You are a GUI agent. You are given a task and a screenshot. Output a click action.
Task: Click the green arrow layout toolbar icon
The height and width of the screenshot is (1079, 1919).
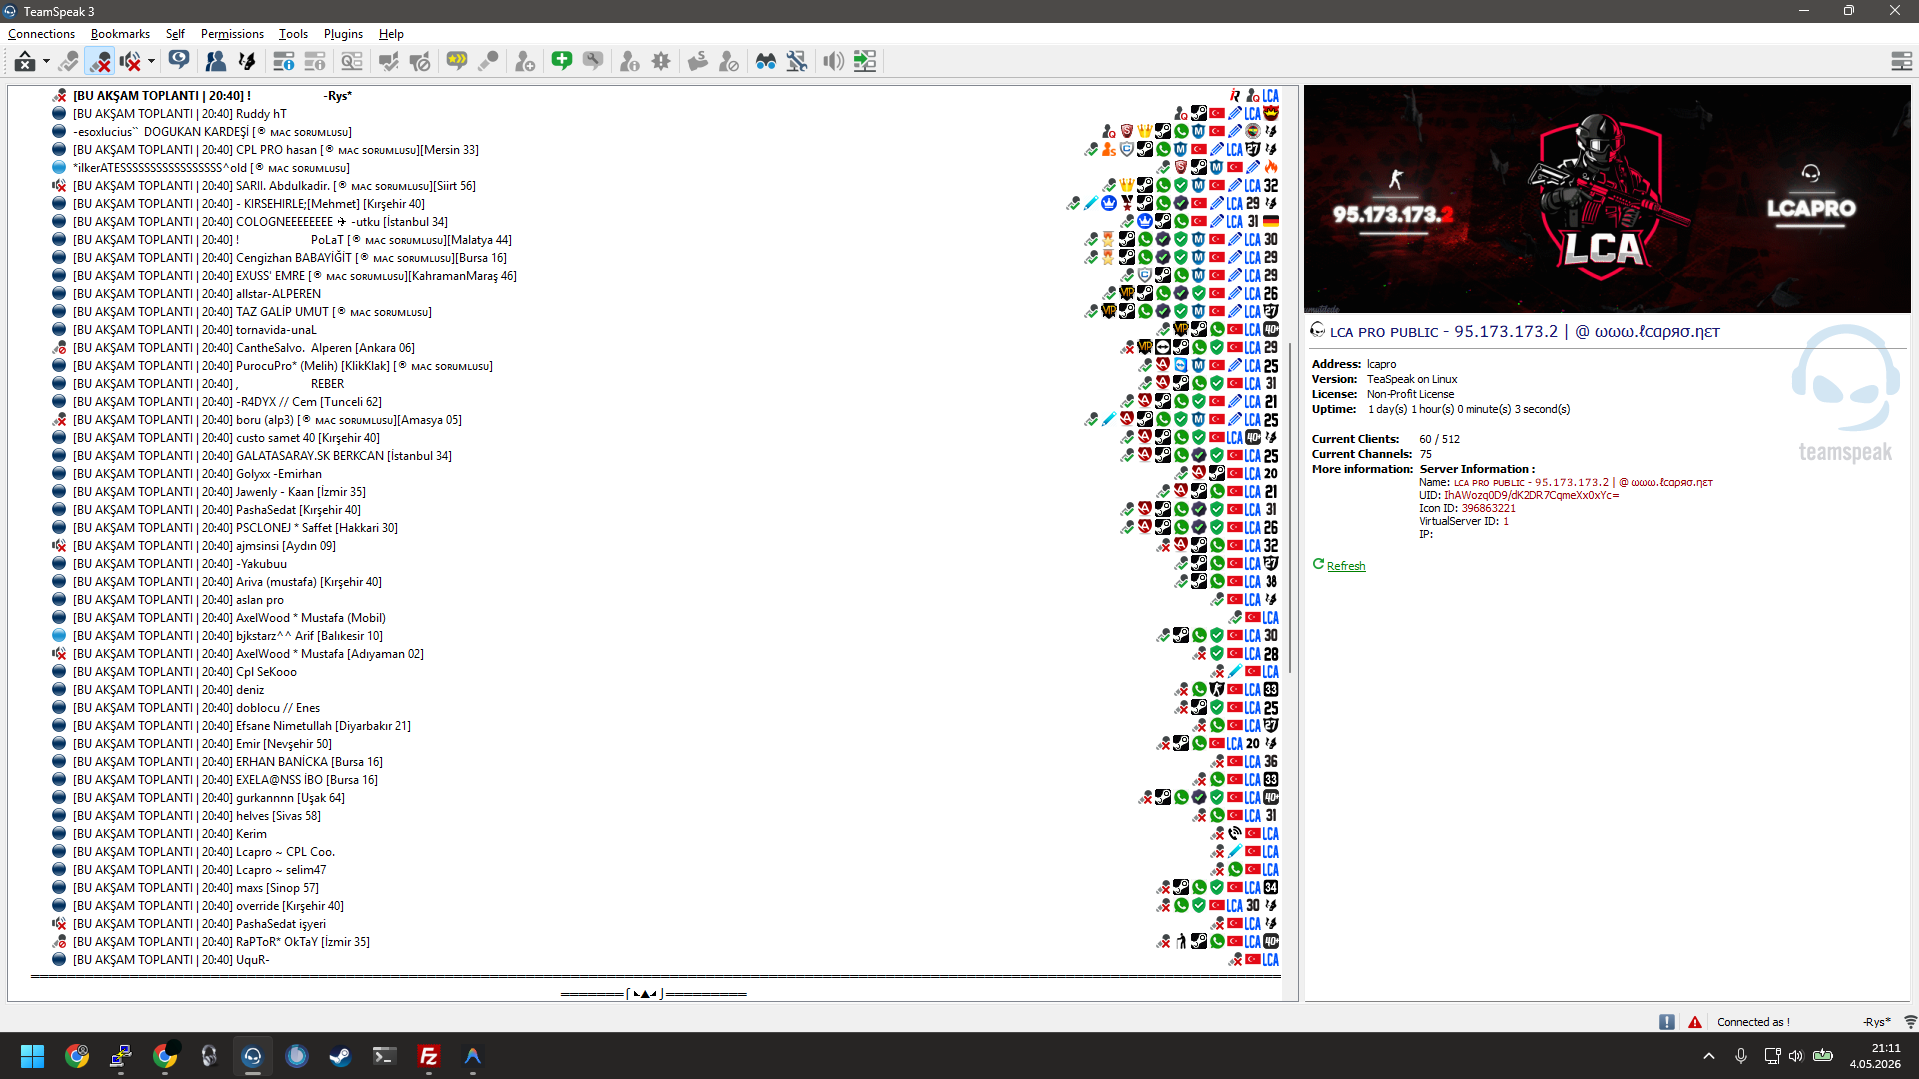865,61
